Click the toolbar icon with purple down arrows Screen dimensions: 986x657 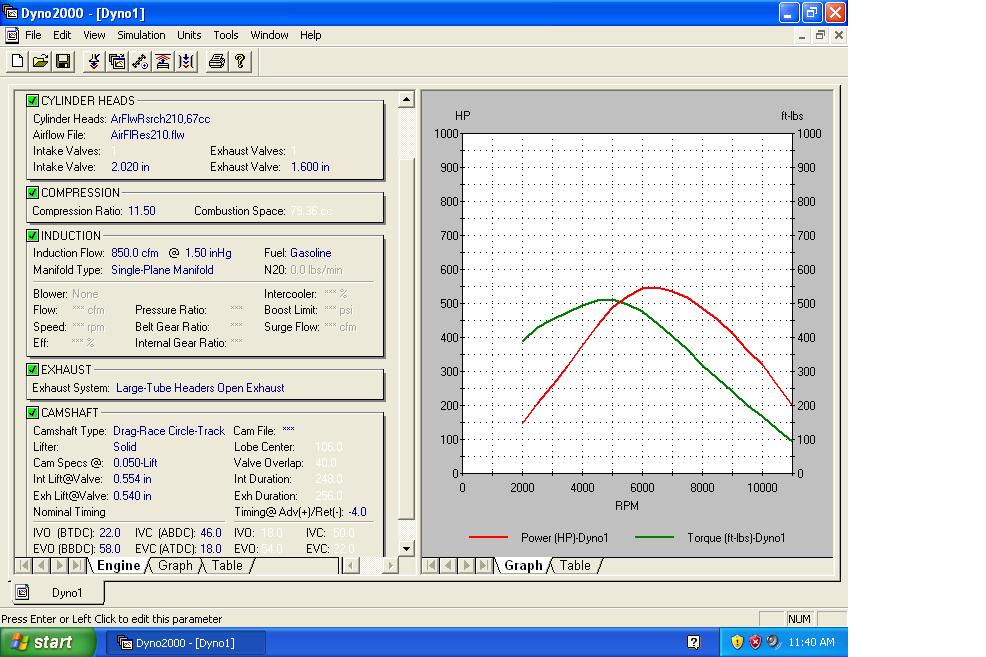click(94, 61)
